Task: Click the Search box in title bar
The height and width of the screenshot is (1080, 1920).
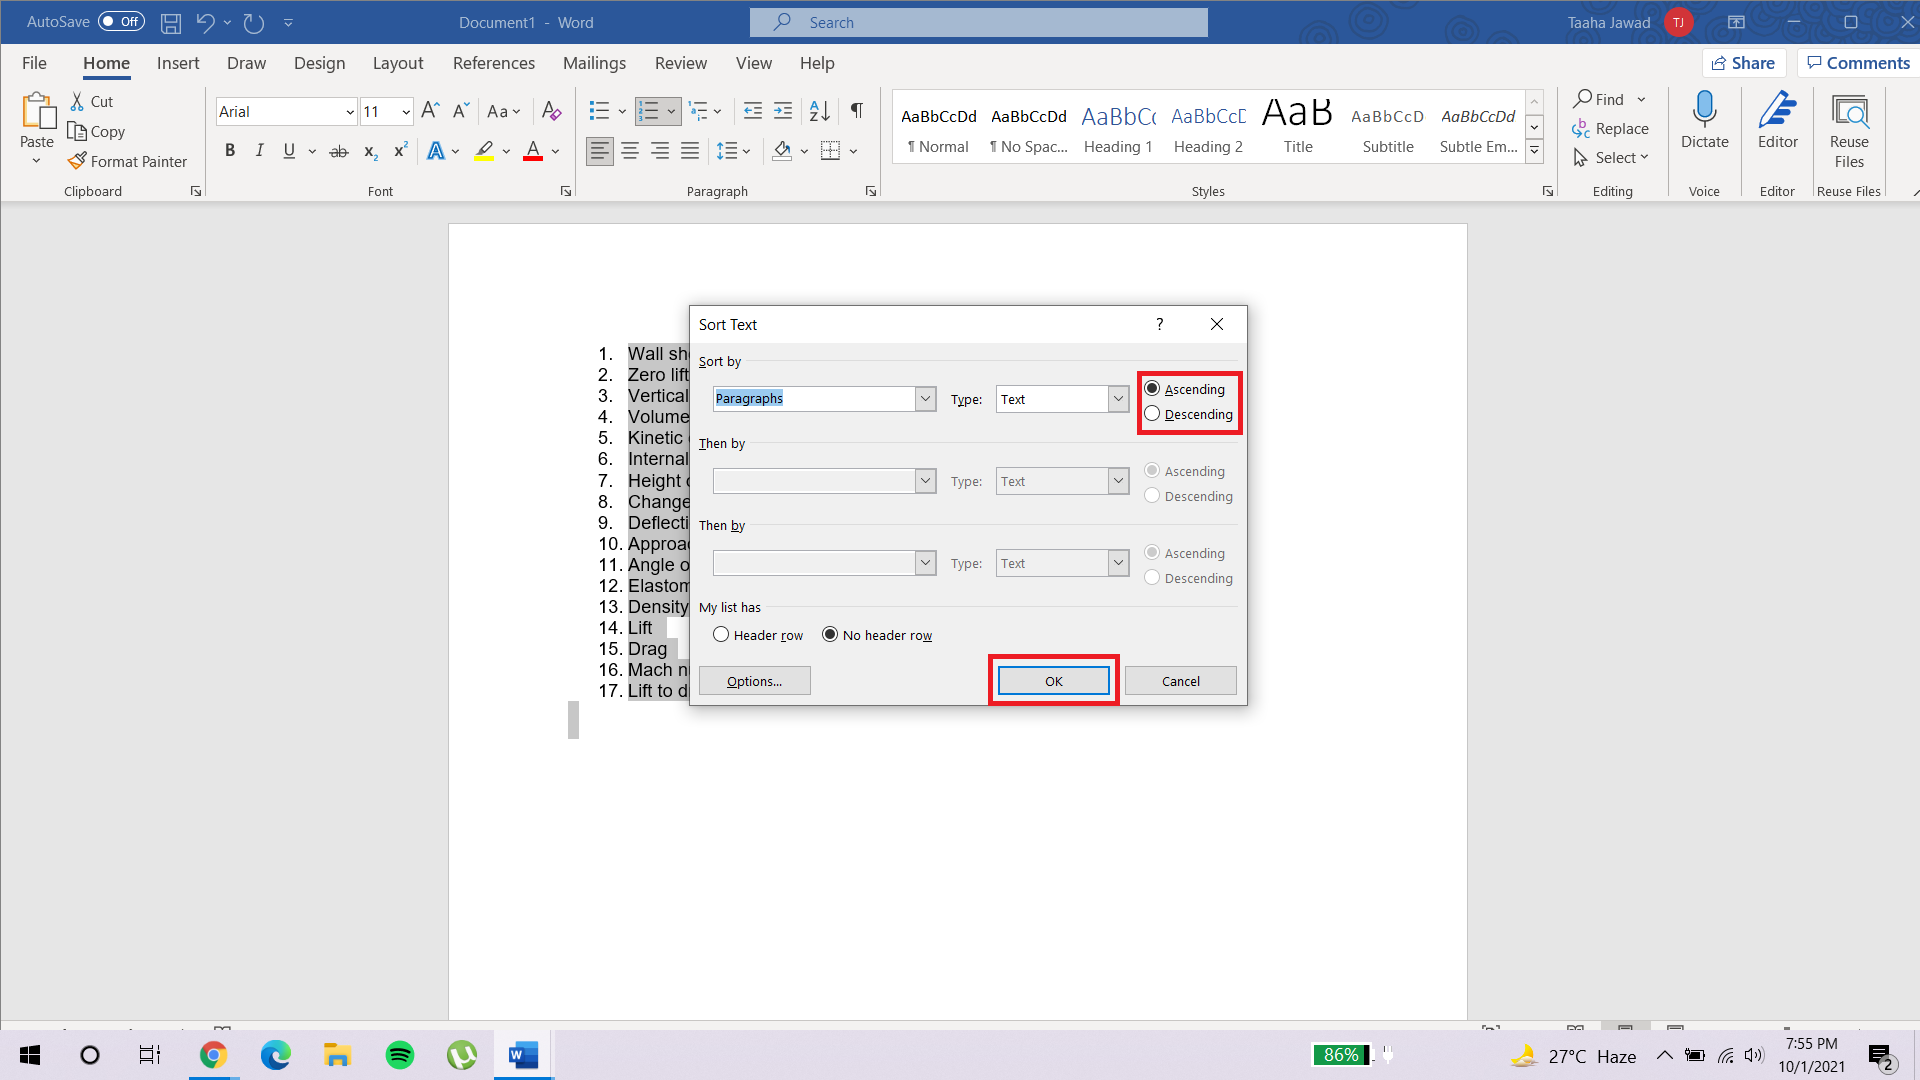Action: (x=979, y=22)
